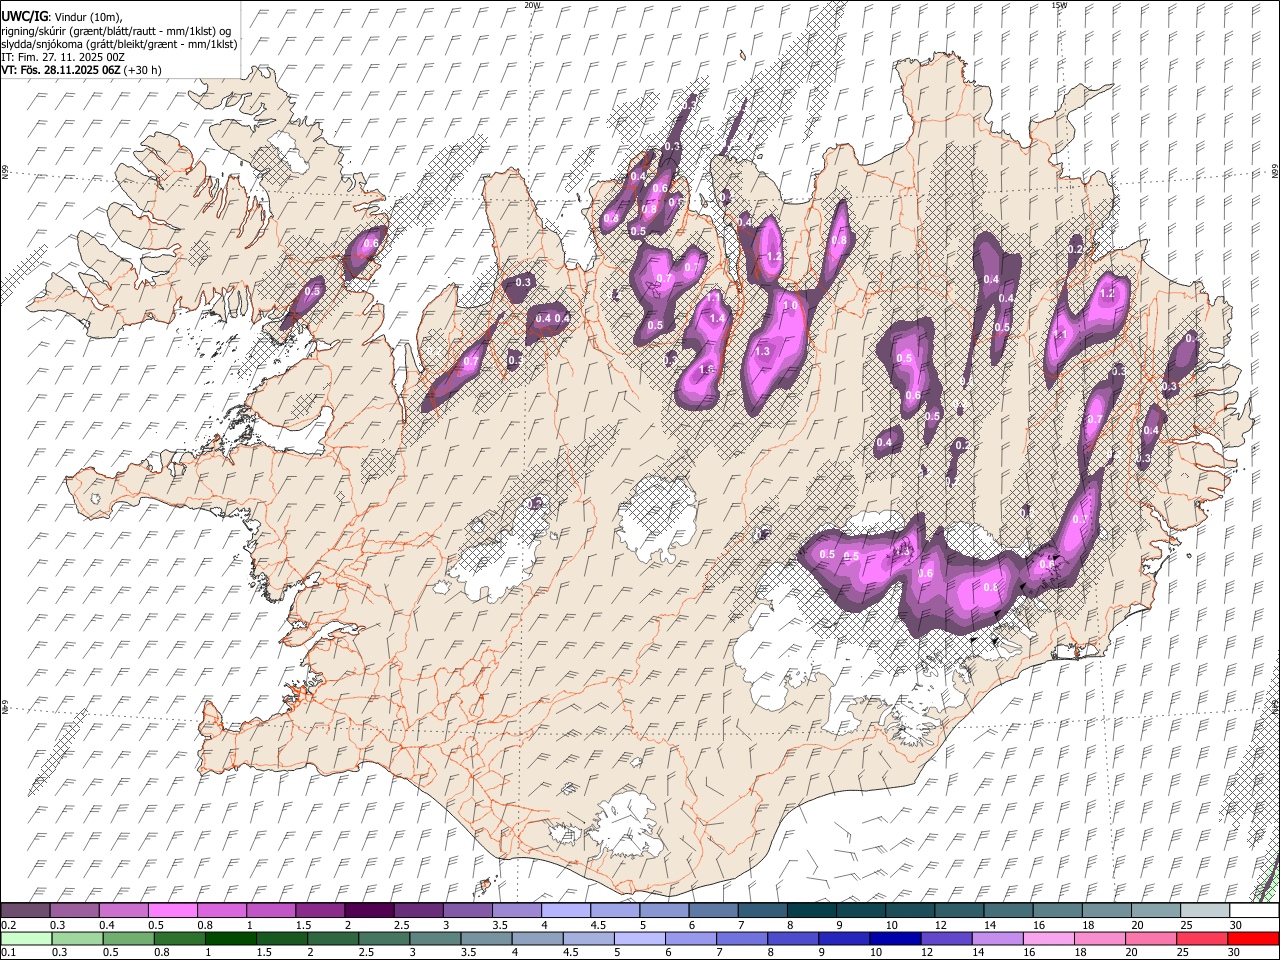Select the magenta-purple 1.5 legend swatch
This screenshot has height=960, width=1280.
[x=320, y=910]
